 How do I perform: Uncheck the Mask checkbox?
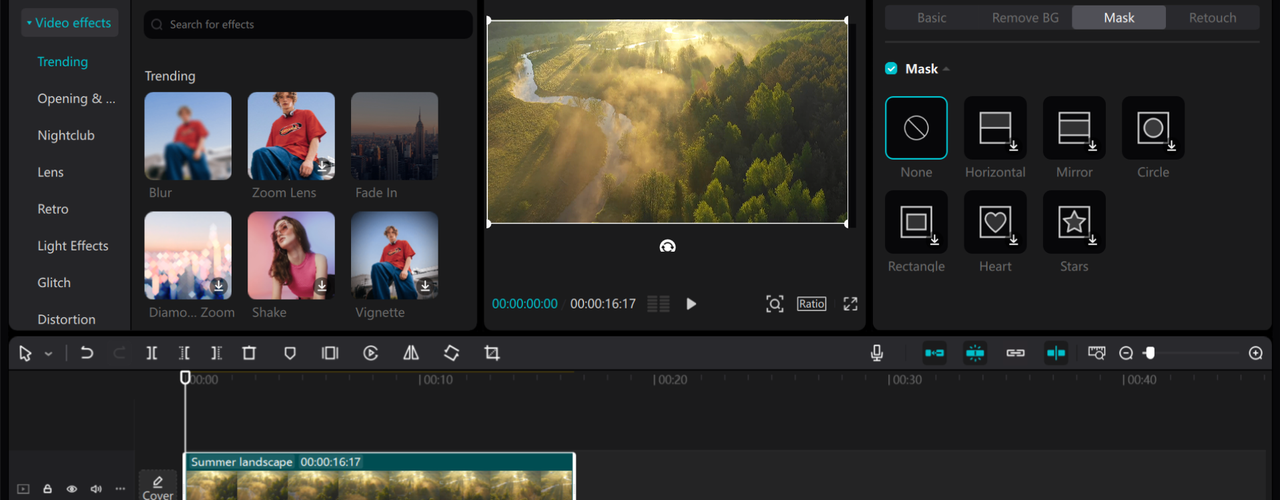[x=891, y=69]
